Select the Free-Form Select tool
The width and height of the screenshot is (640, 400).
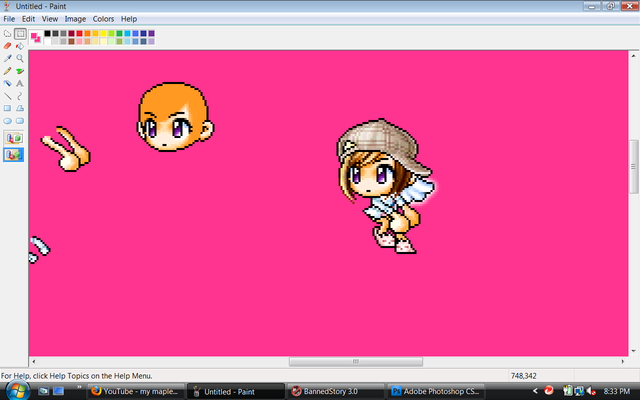coord(7,33)
